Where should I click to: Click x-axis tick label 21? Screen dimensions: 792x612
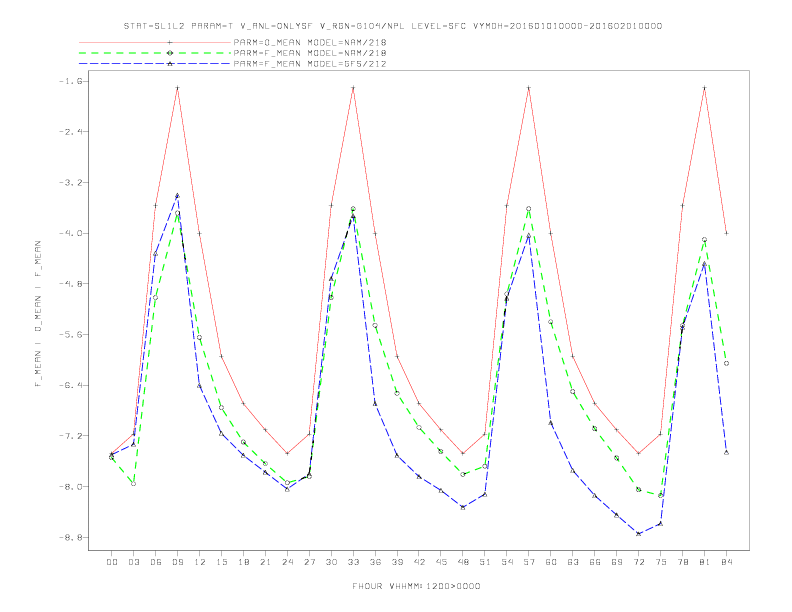(265, 562)
